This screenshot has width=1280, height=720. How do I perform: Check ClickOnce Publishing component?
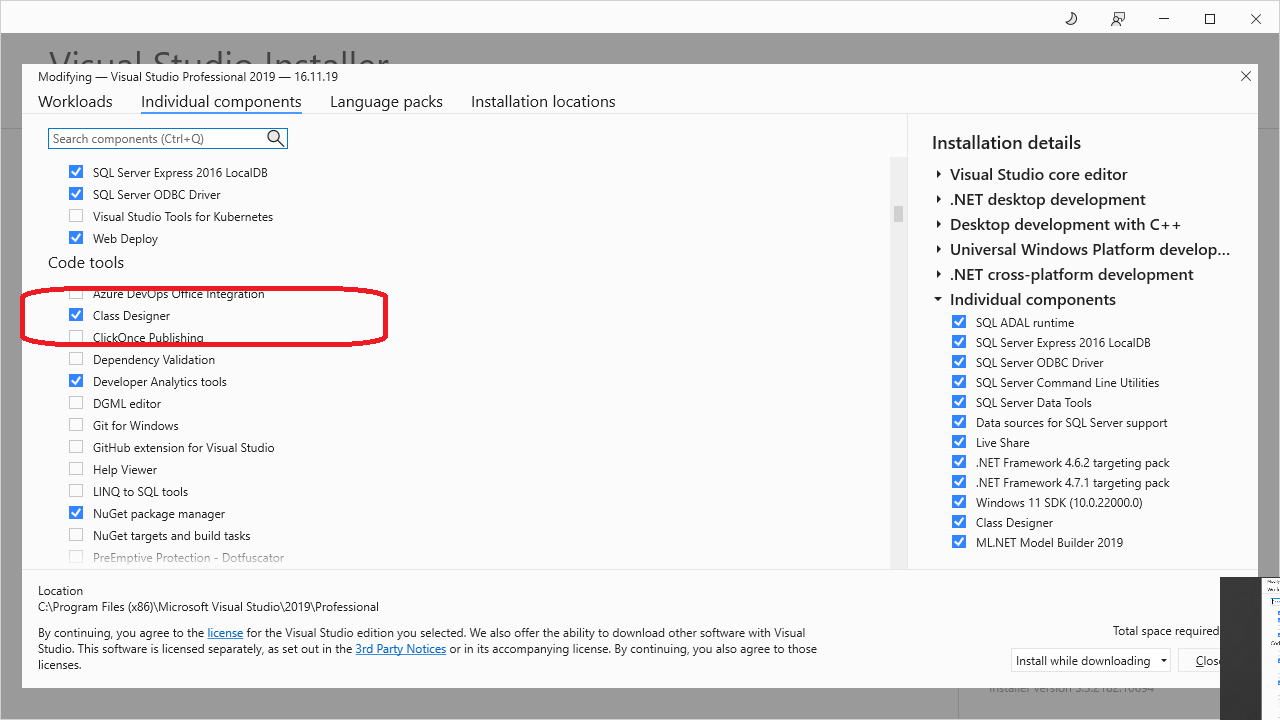coord(76,337)
